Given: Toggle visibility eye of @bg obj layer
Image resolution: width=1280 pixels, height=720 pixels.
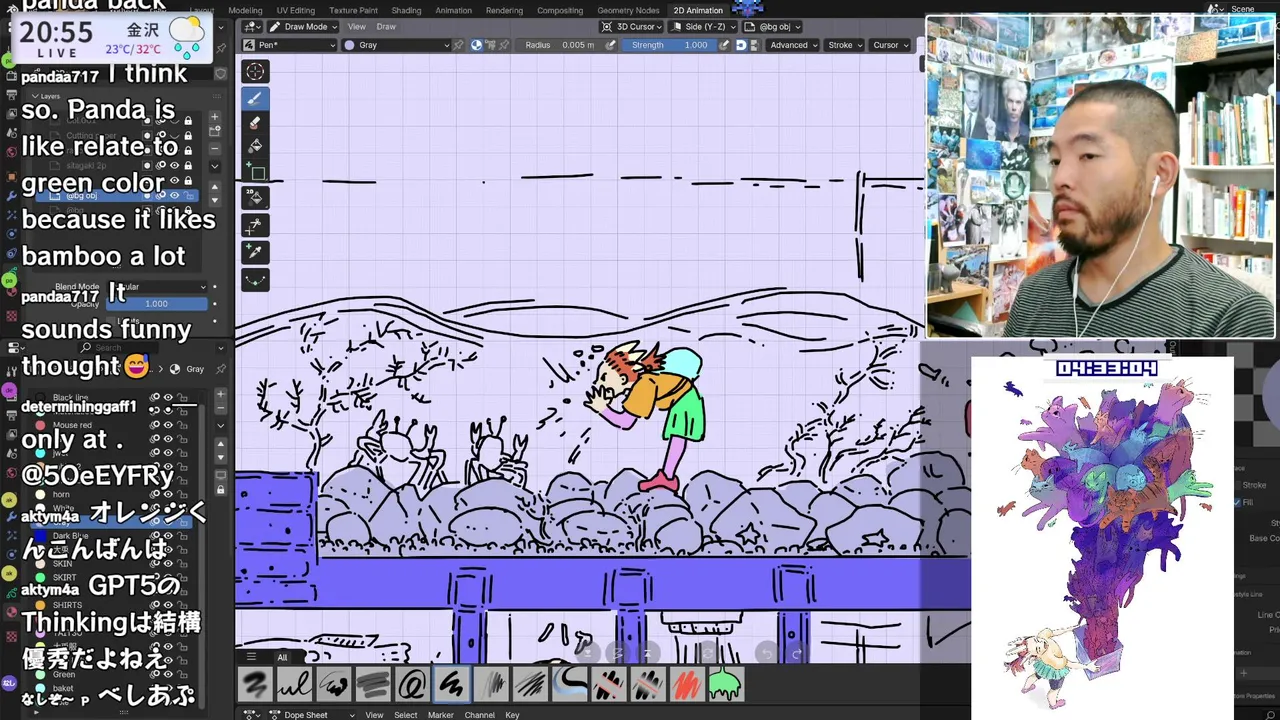Looking at the screenshot, I should [x=174, y=195].
